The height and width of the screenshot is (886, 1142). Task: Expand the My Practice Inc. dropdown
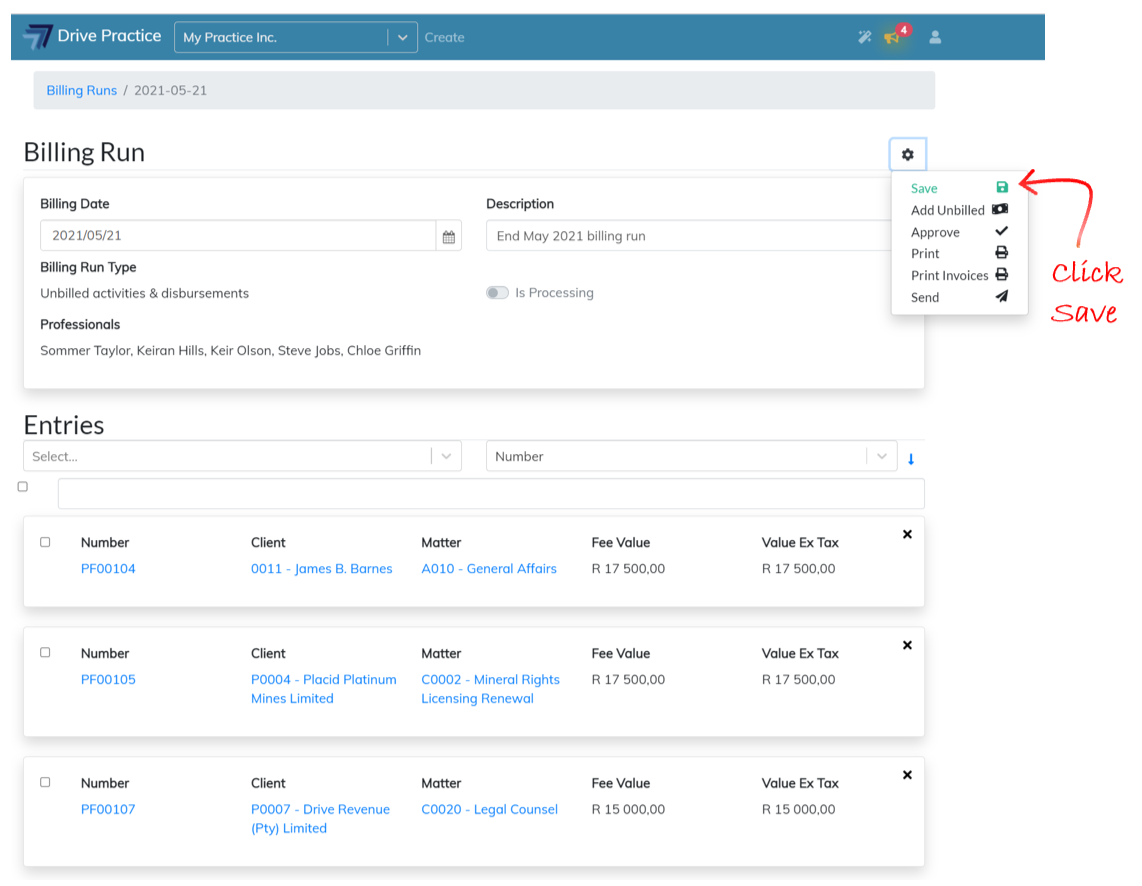point(402,38)
